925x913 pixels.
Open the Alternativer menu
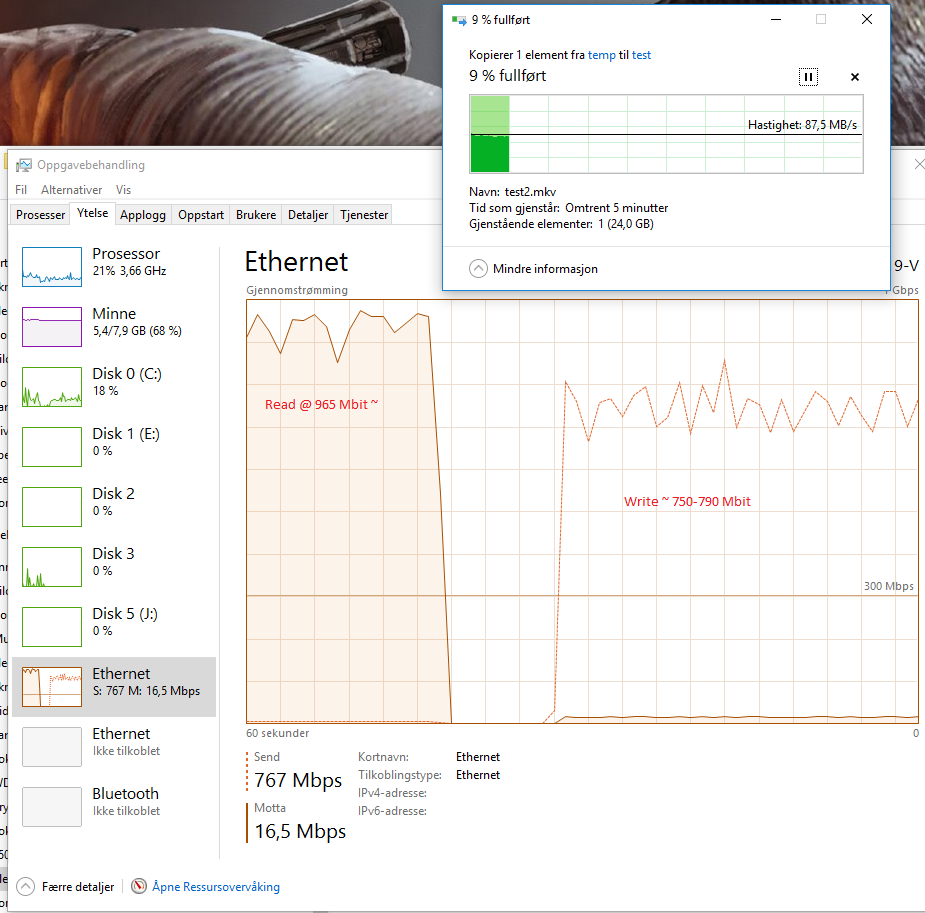(x=71, y=190)
